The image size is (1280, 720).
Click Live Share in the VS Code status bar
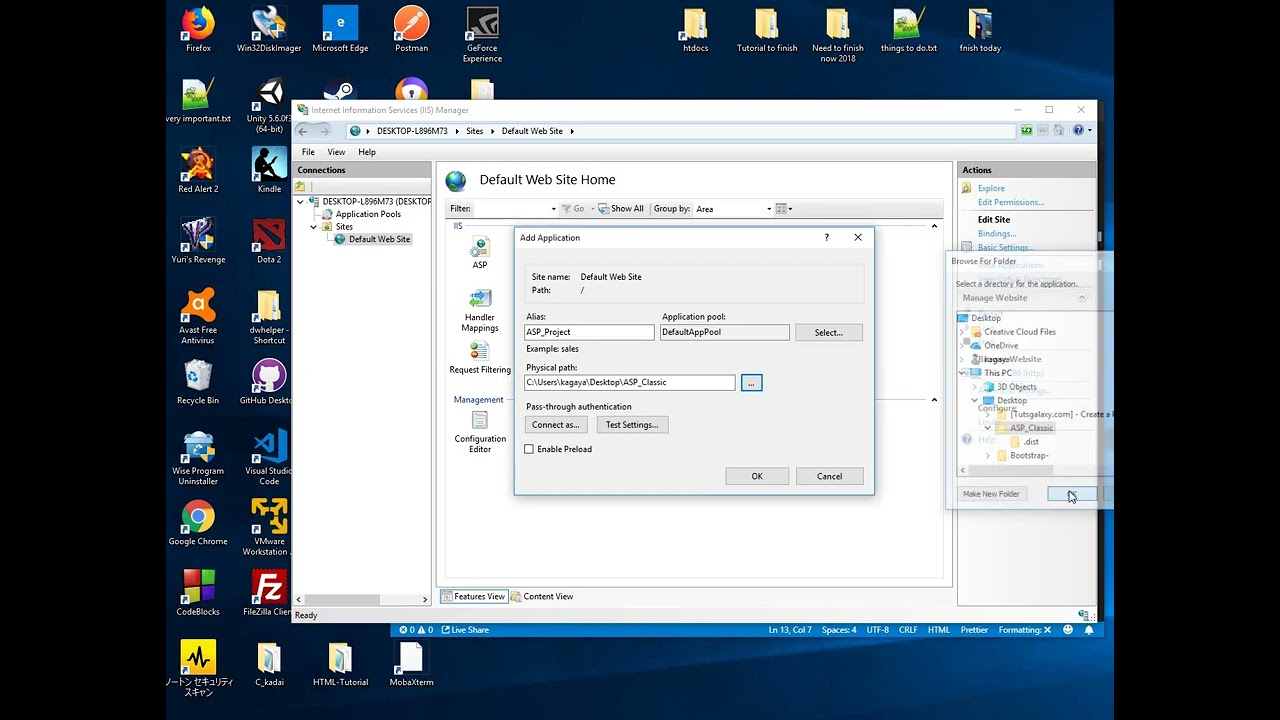tap(466, 630)
